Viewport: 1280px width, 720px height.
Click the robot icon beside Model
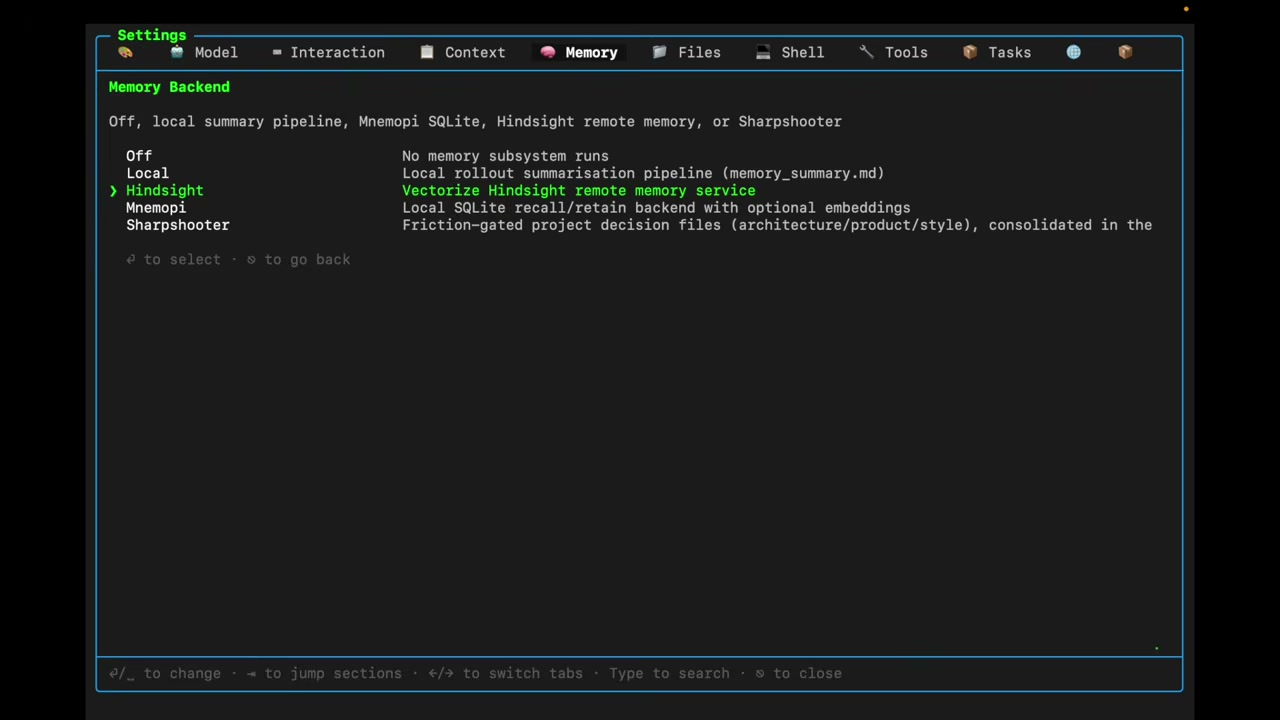pyautogui.click(x=177, y=52)
